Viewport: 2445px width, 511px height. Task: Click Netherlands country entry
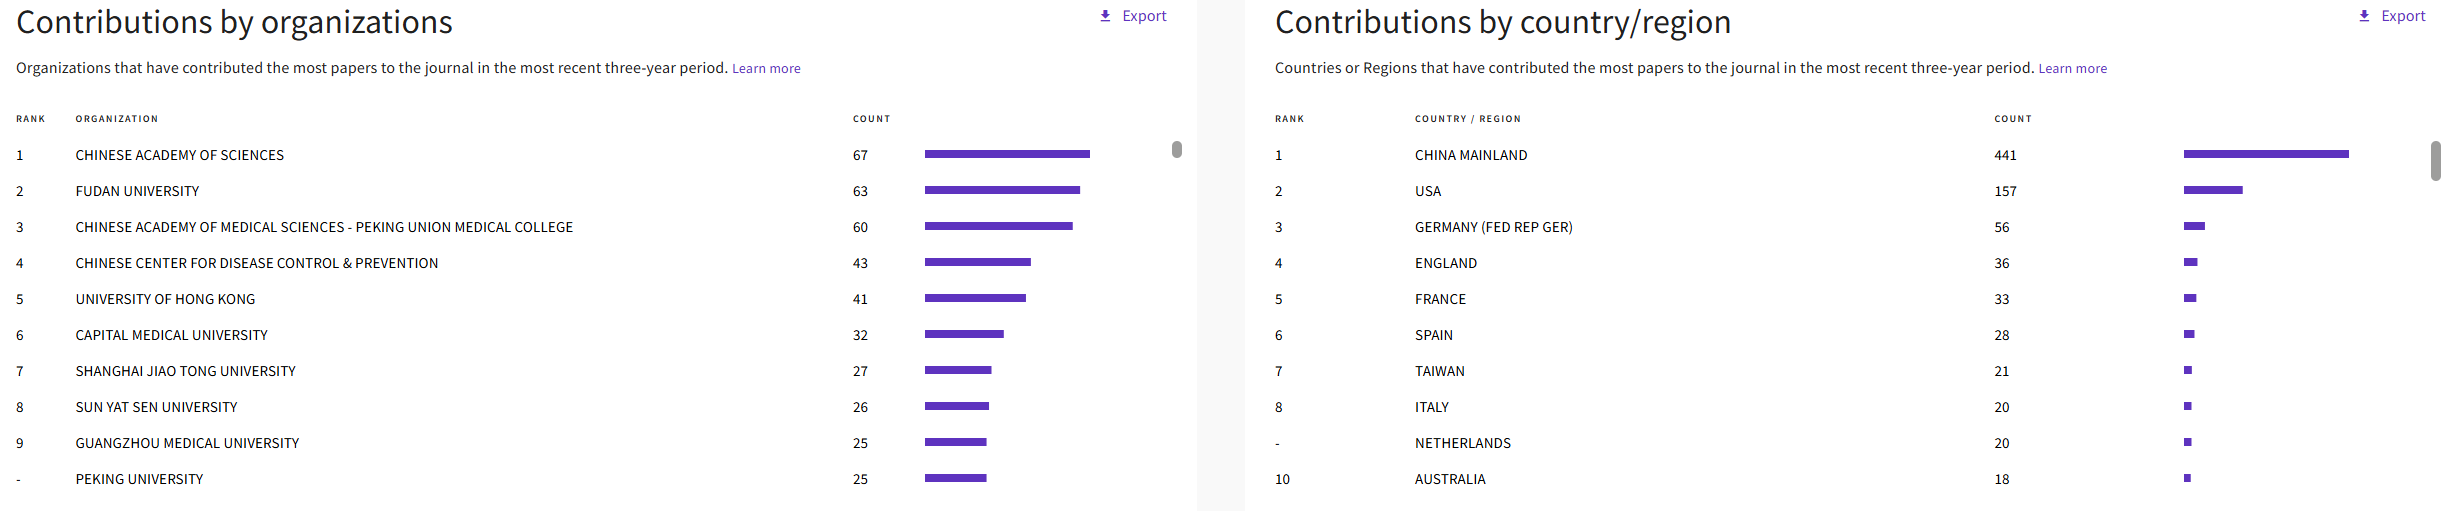[1463, 443]
